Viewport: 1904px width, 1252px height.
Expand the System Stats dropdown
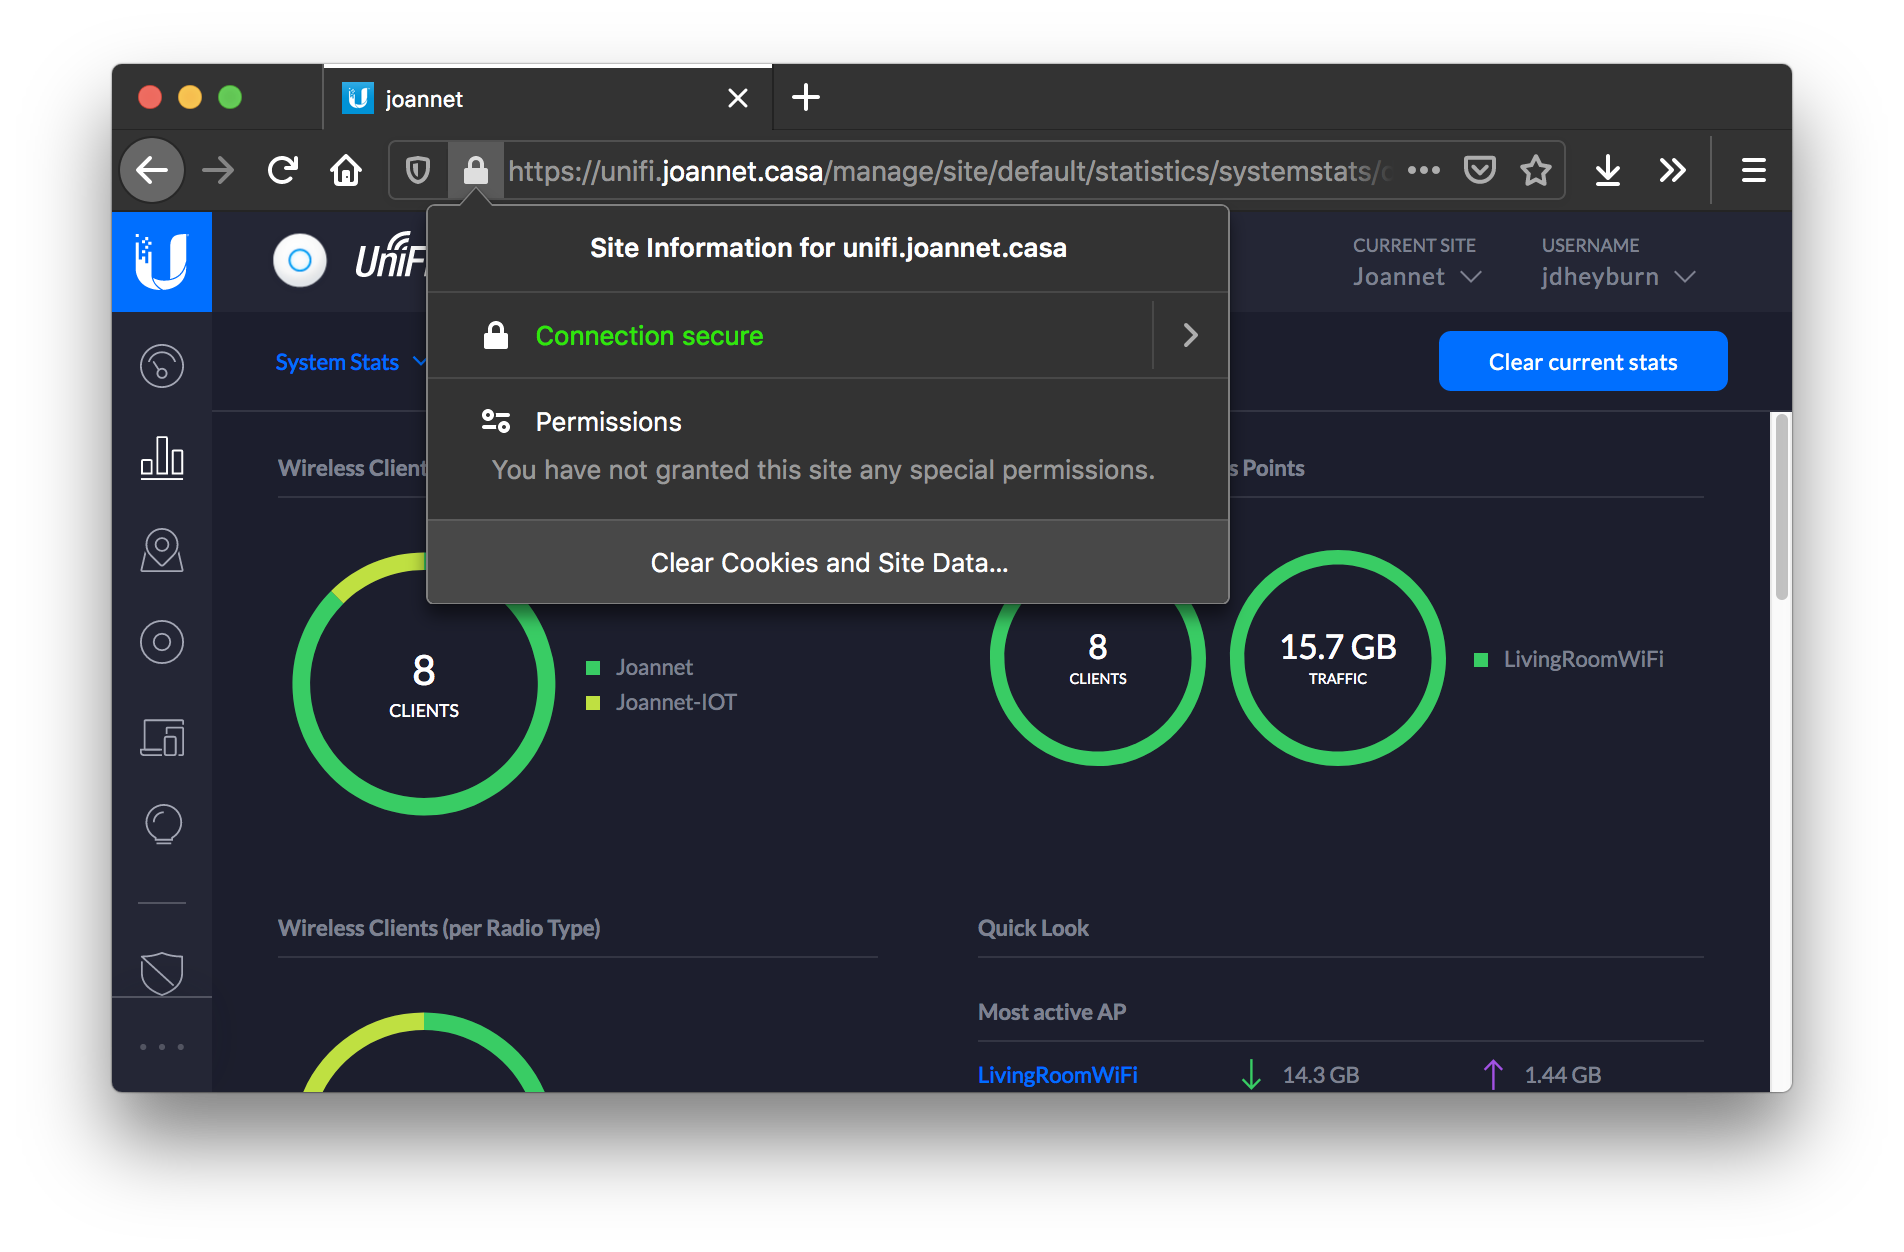click(x=351, y=362)
